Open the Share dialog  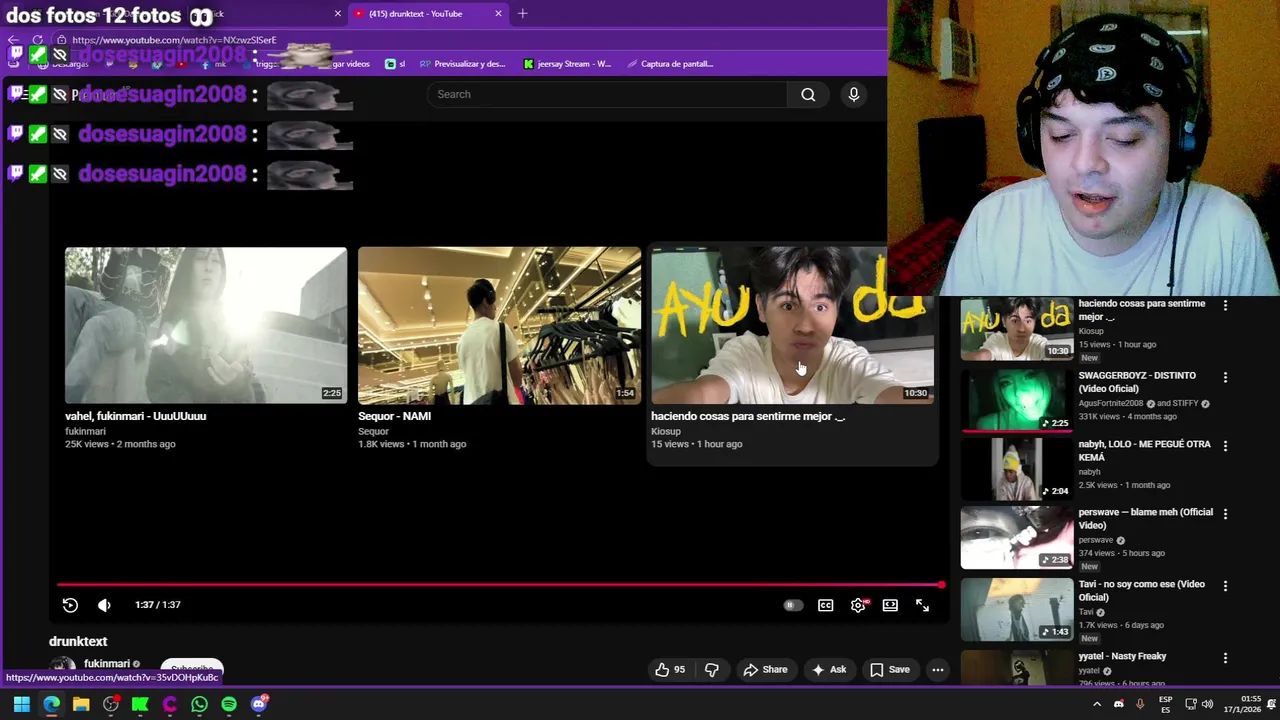coord(765,670)
